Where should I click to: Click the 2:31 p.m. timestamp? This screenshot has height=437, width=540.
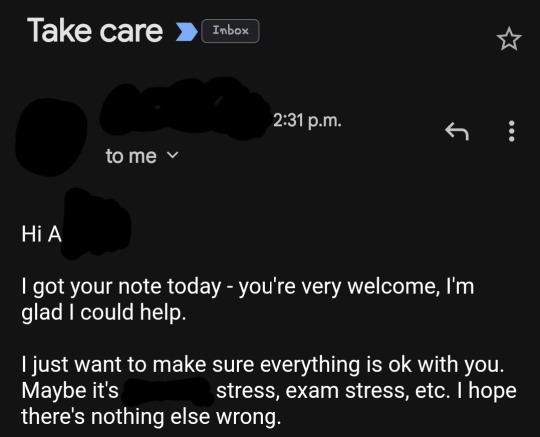307,121
